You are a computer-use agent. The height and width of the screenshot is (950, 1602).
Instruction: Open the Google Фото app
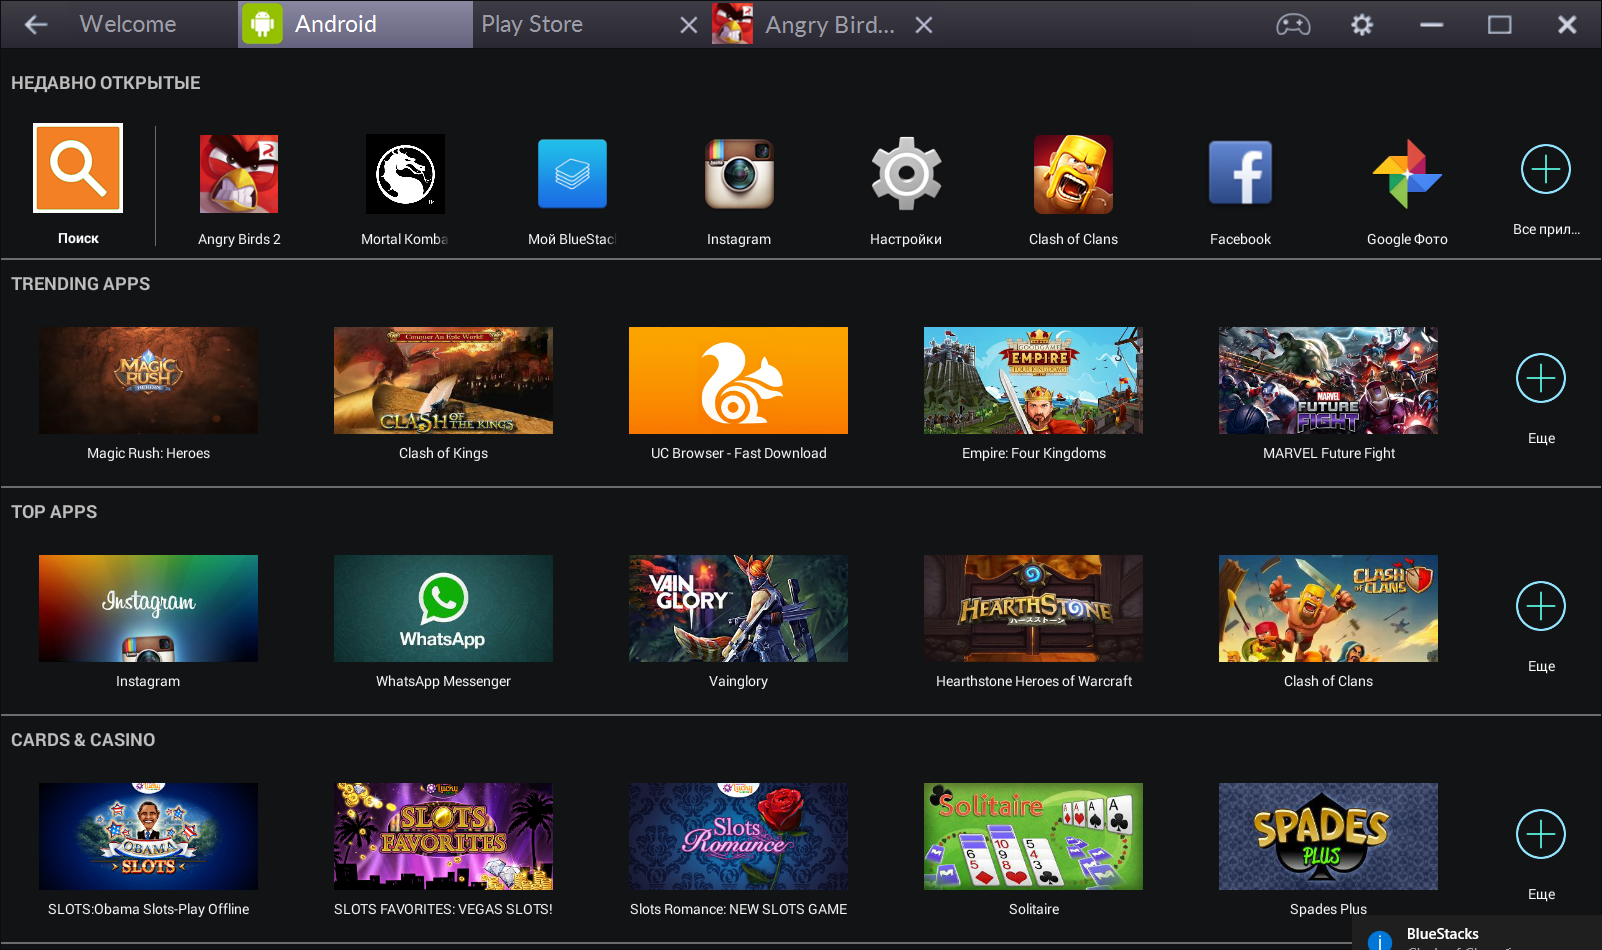coord(1407,174)
